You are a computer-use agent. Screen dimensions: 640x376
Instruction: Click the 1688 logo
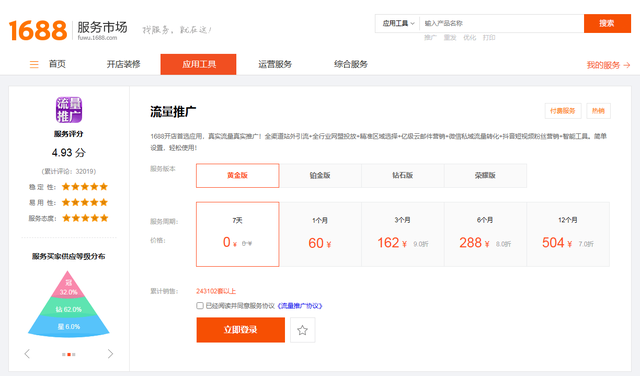pos(38,30)
